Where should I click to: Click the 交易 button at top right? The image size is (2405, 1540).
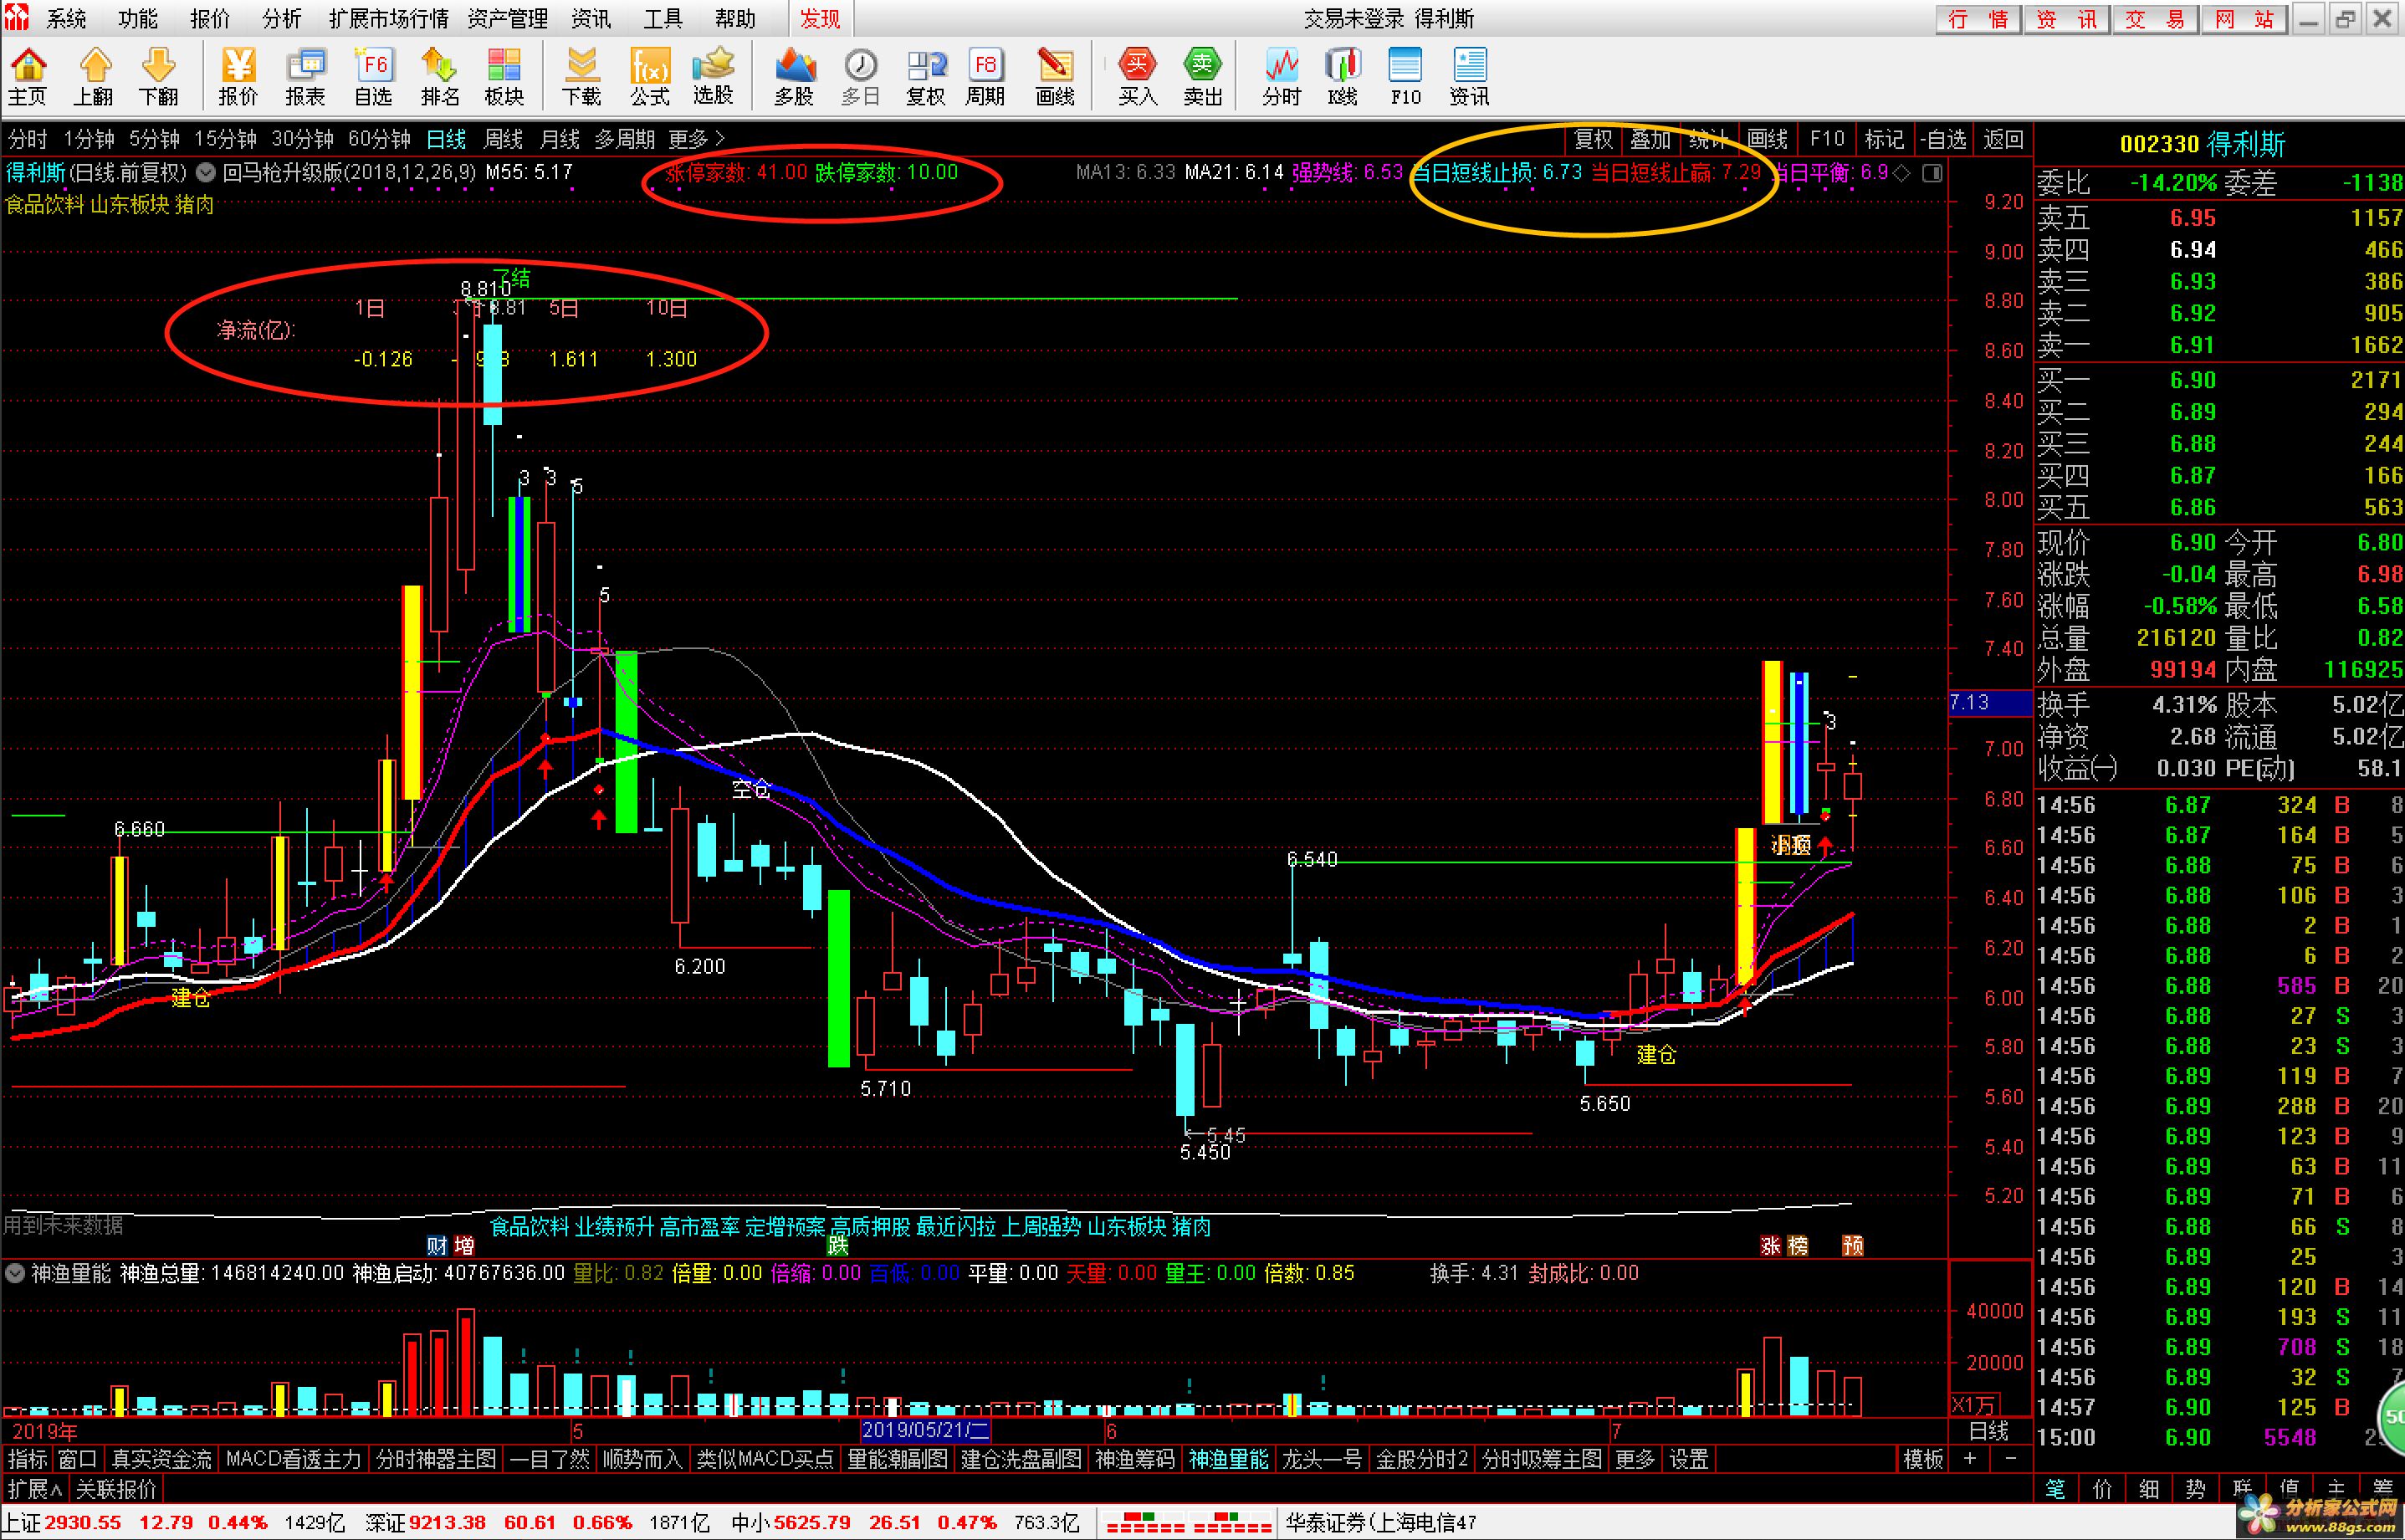[x=2155, y=18]
